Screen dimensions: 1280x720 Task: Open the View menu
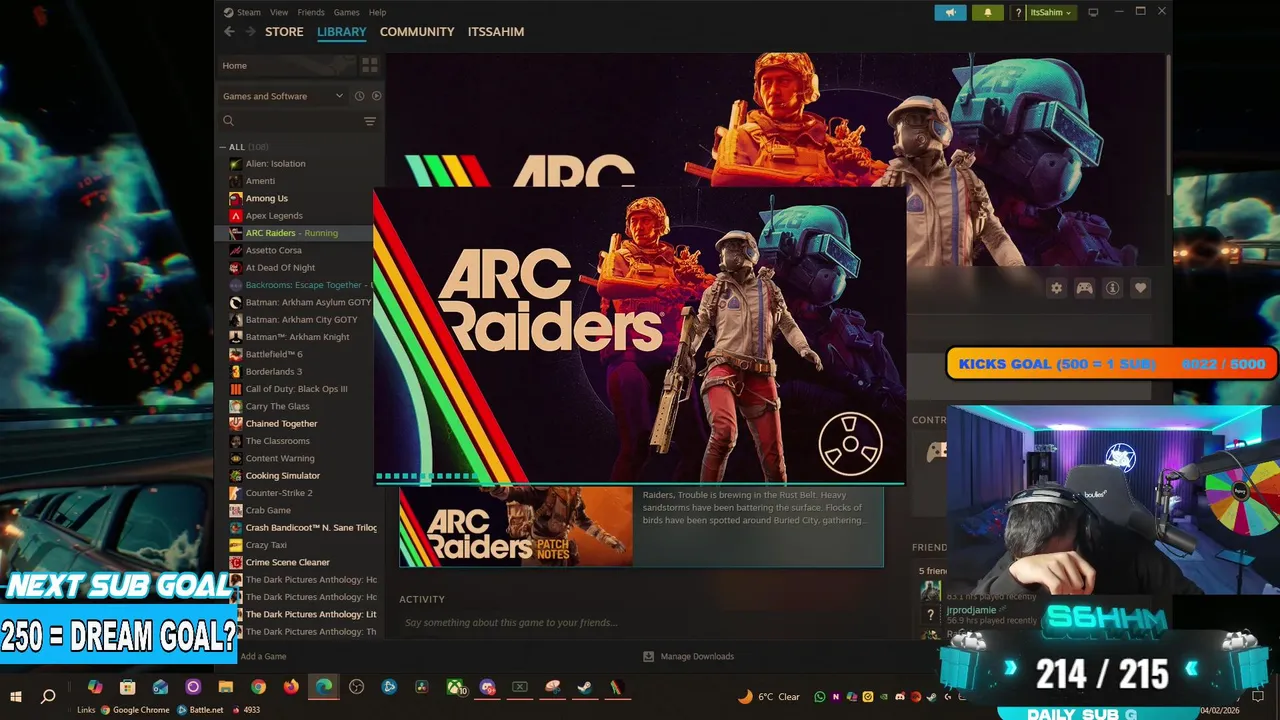(279, 12)
